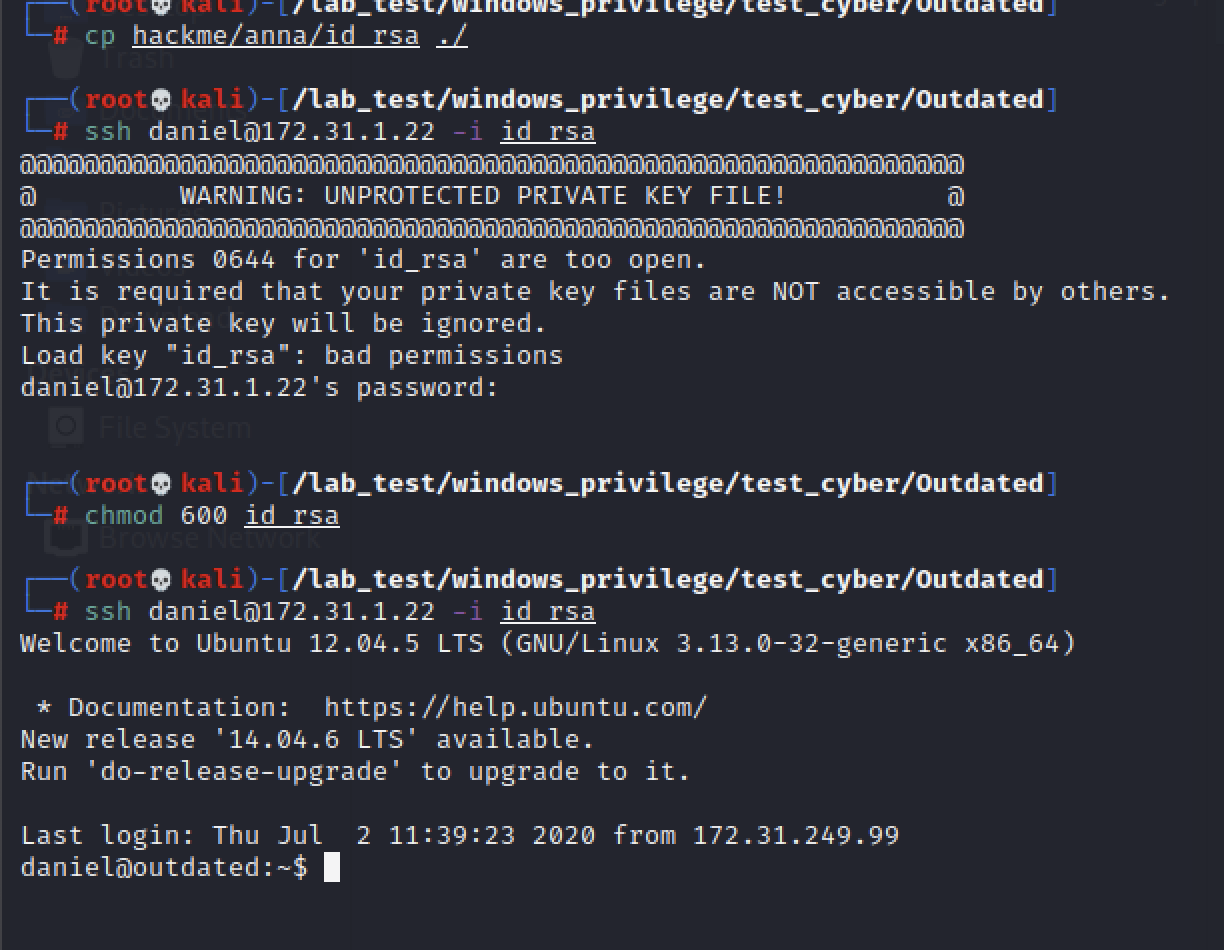The image size is (1224, 950).
Task: Click the daniel@172.31.1.22's password prompt line
Action: [x=259, y=388]
